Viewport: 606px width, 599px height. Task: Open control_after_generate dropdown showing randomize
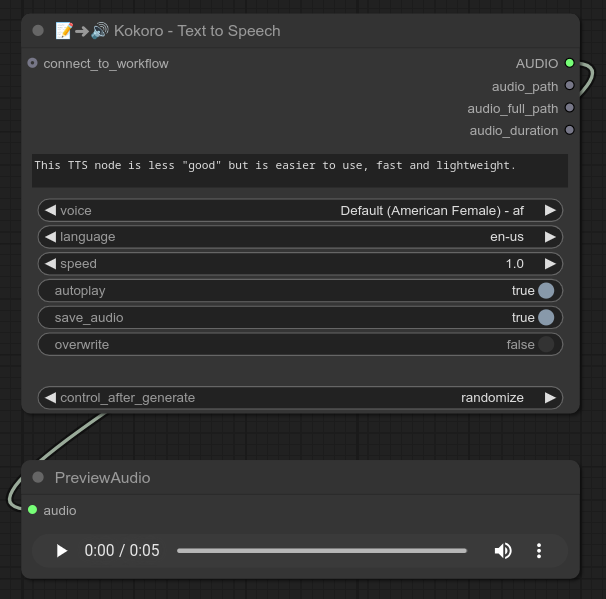[x=300, y=398]
